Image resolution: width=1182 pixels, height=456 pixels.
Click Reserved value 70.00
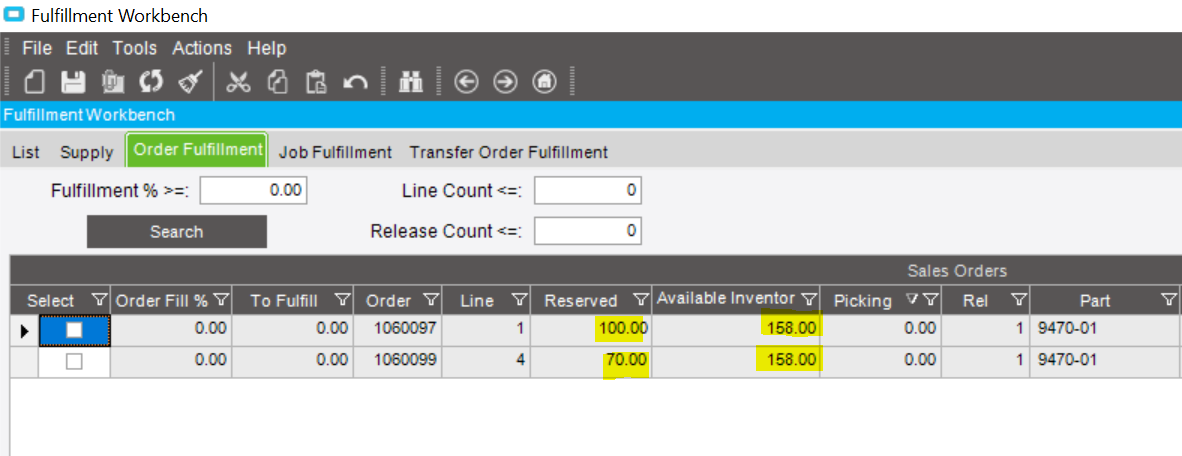[x=592, y=362]
